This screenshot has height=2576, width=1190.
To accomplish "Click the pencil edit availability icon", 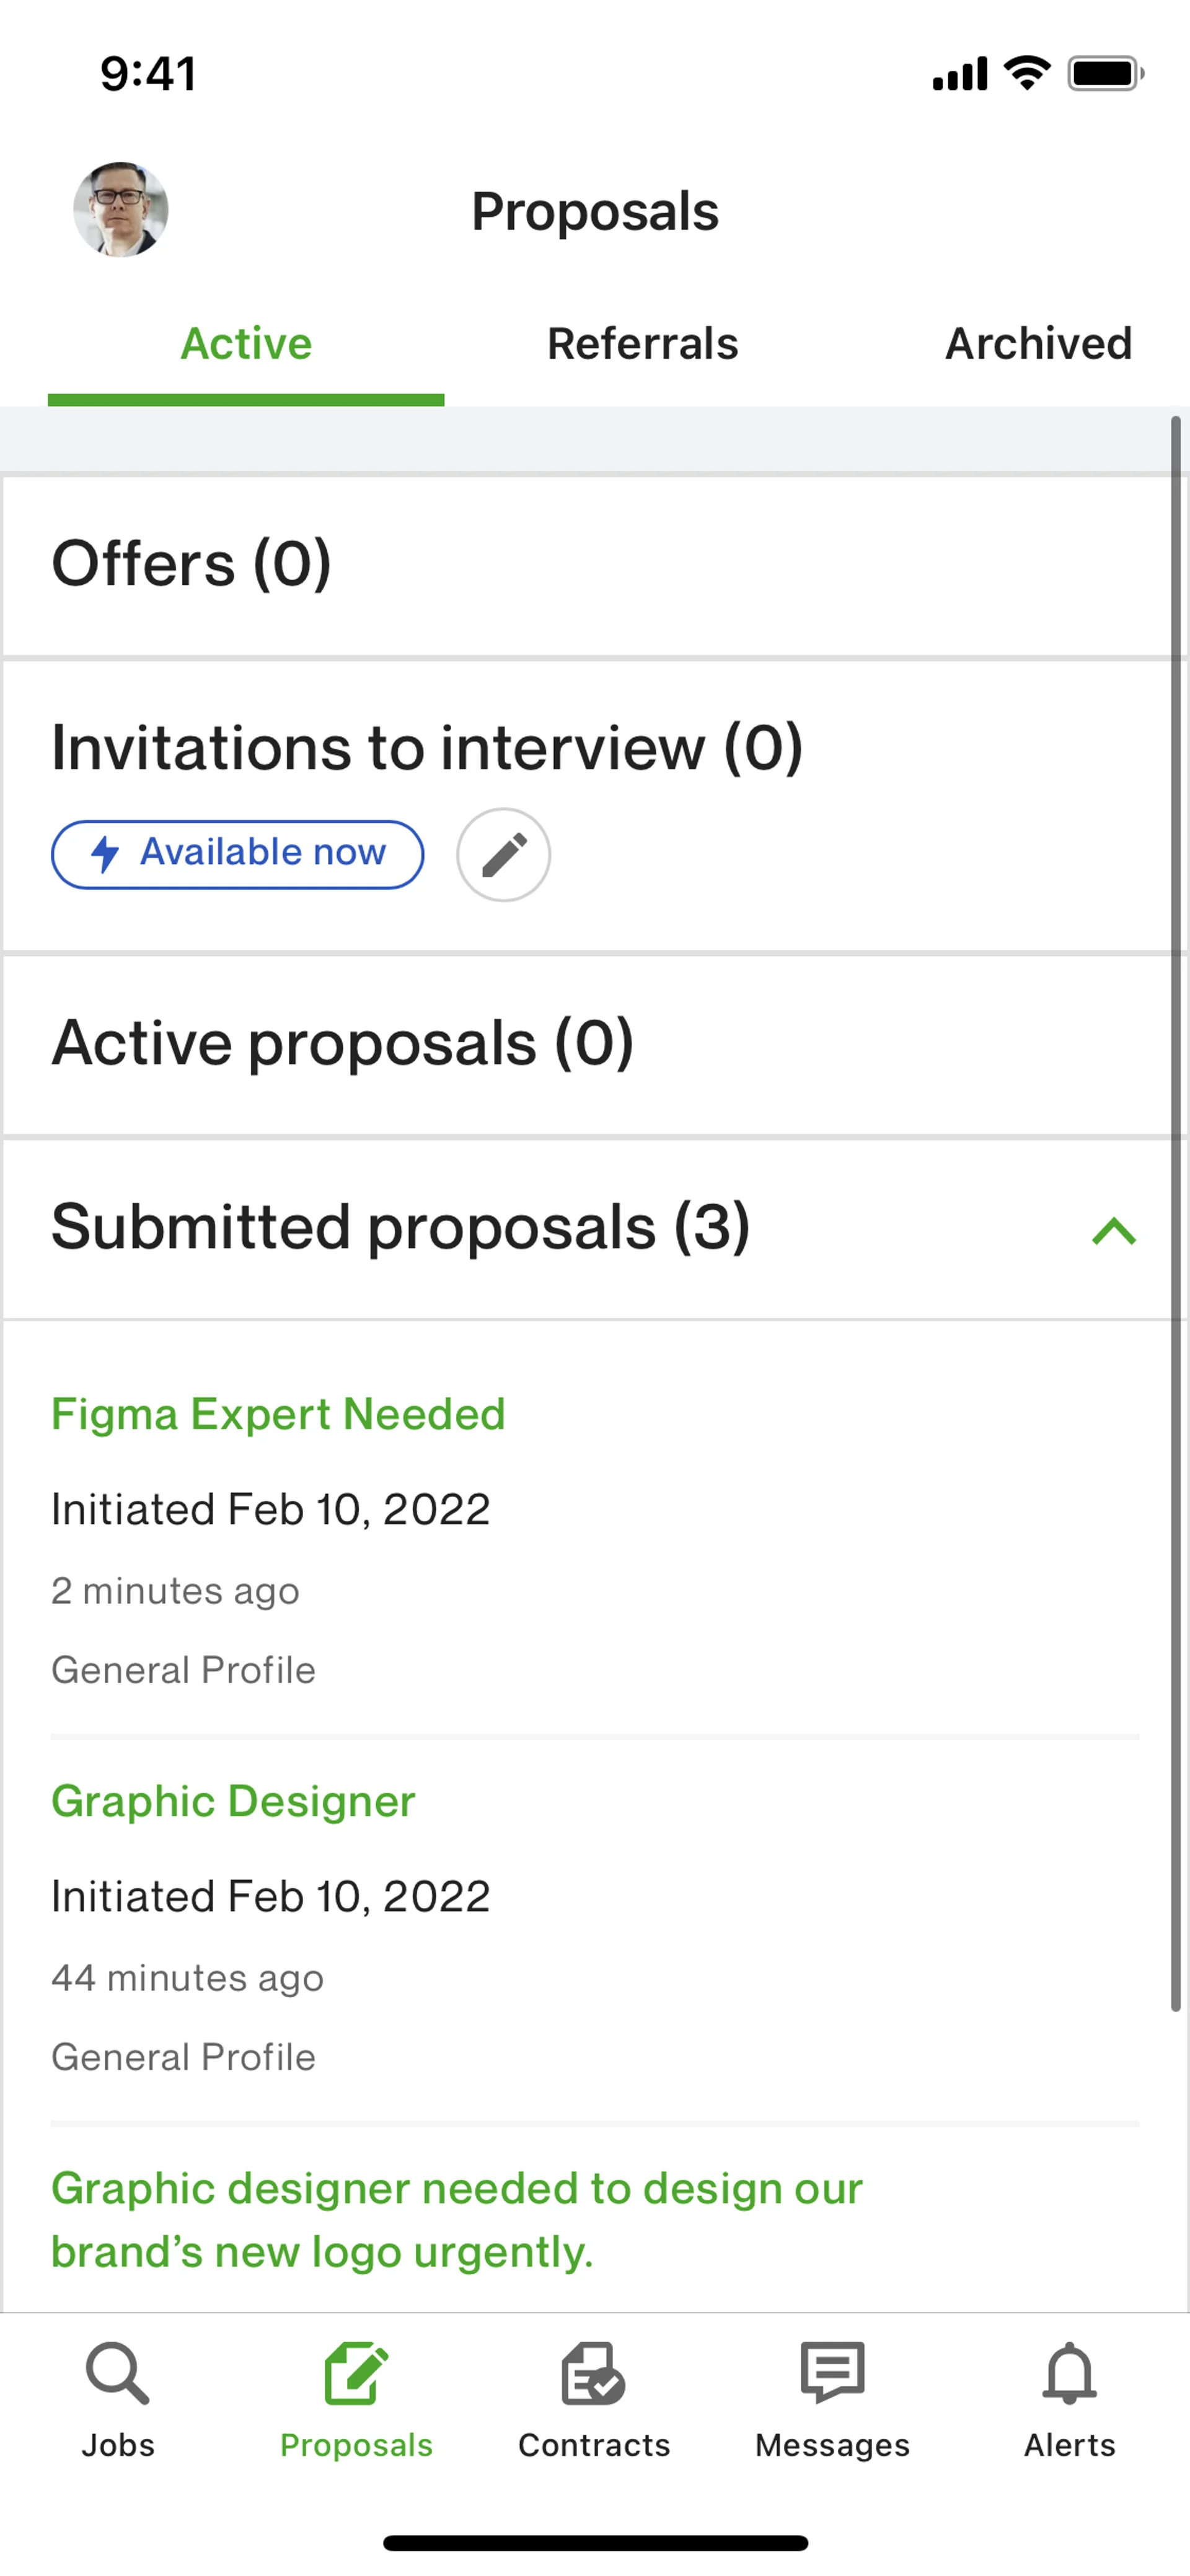I will point(504,855).
